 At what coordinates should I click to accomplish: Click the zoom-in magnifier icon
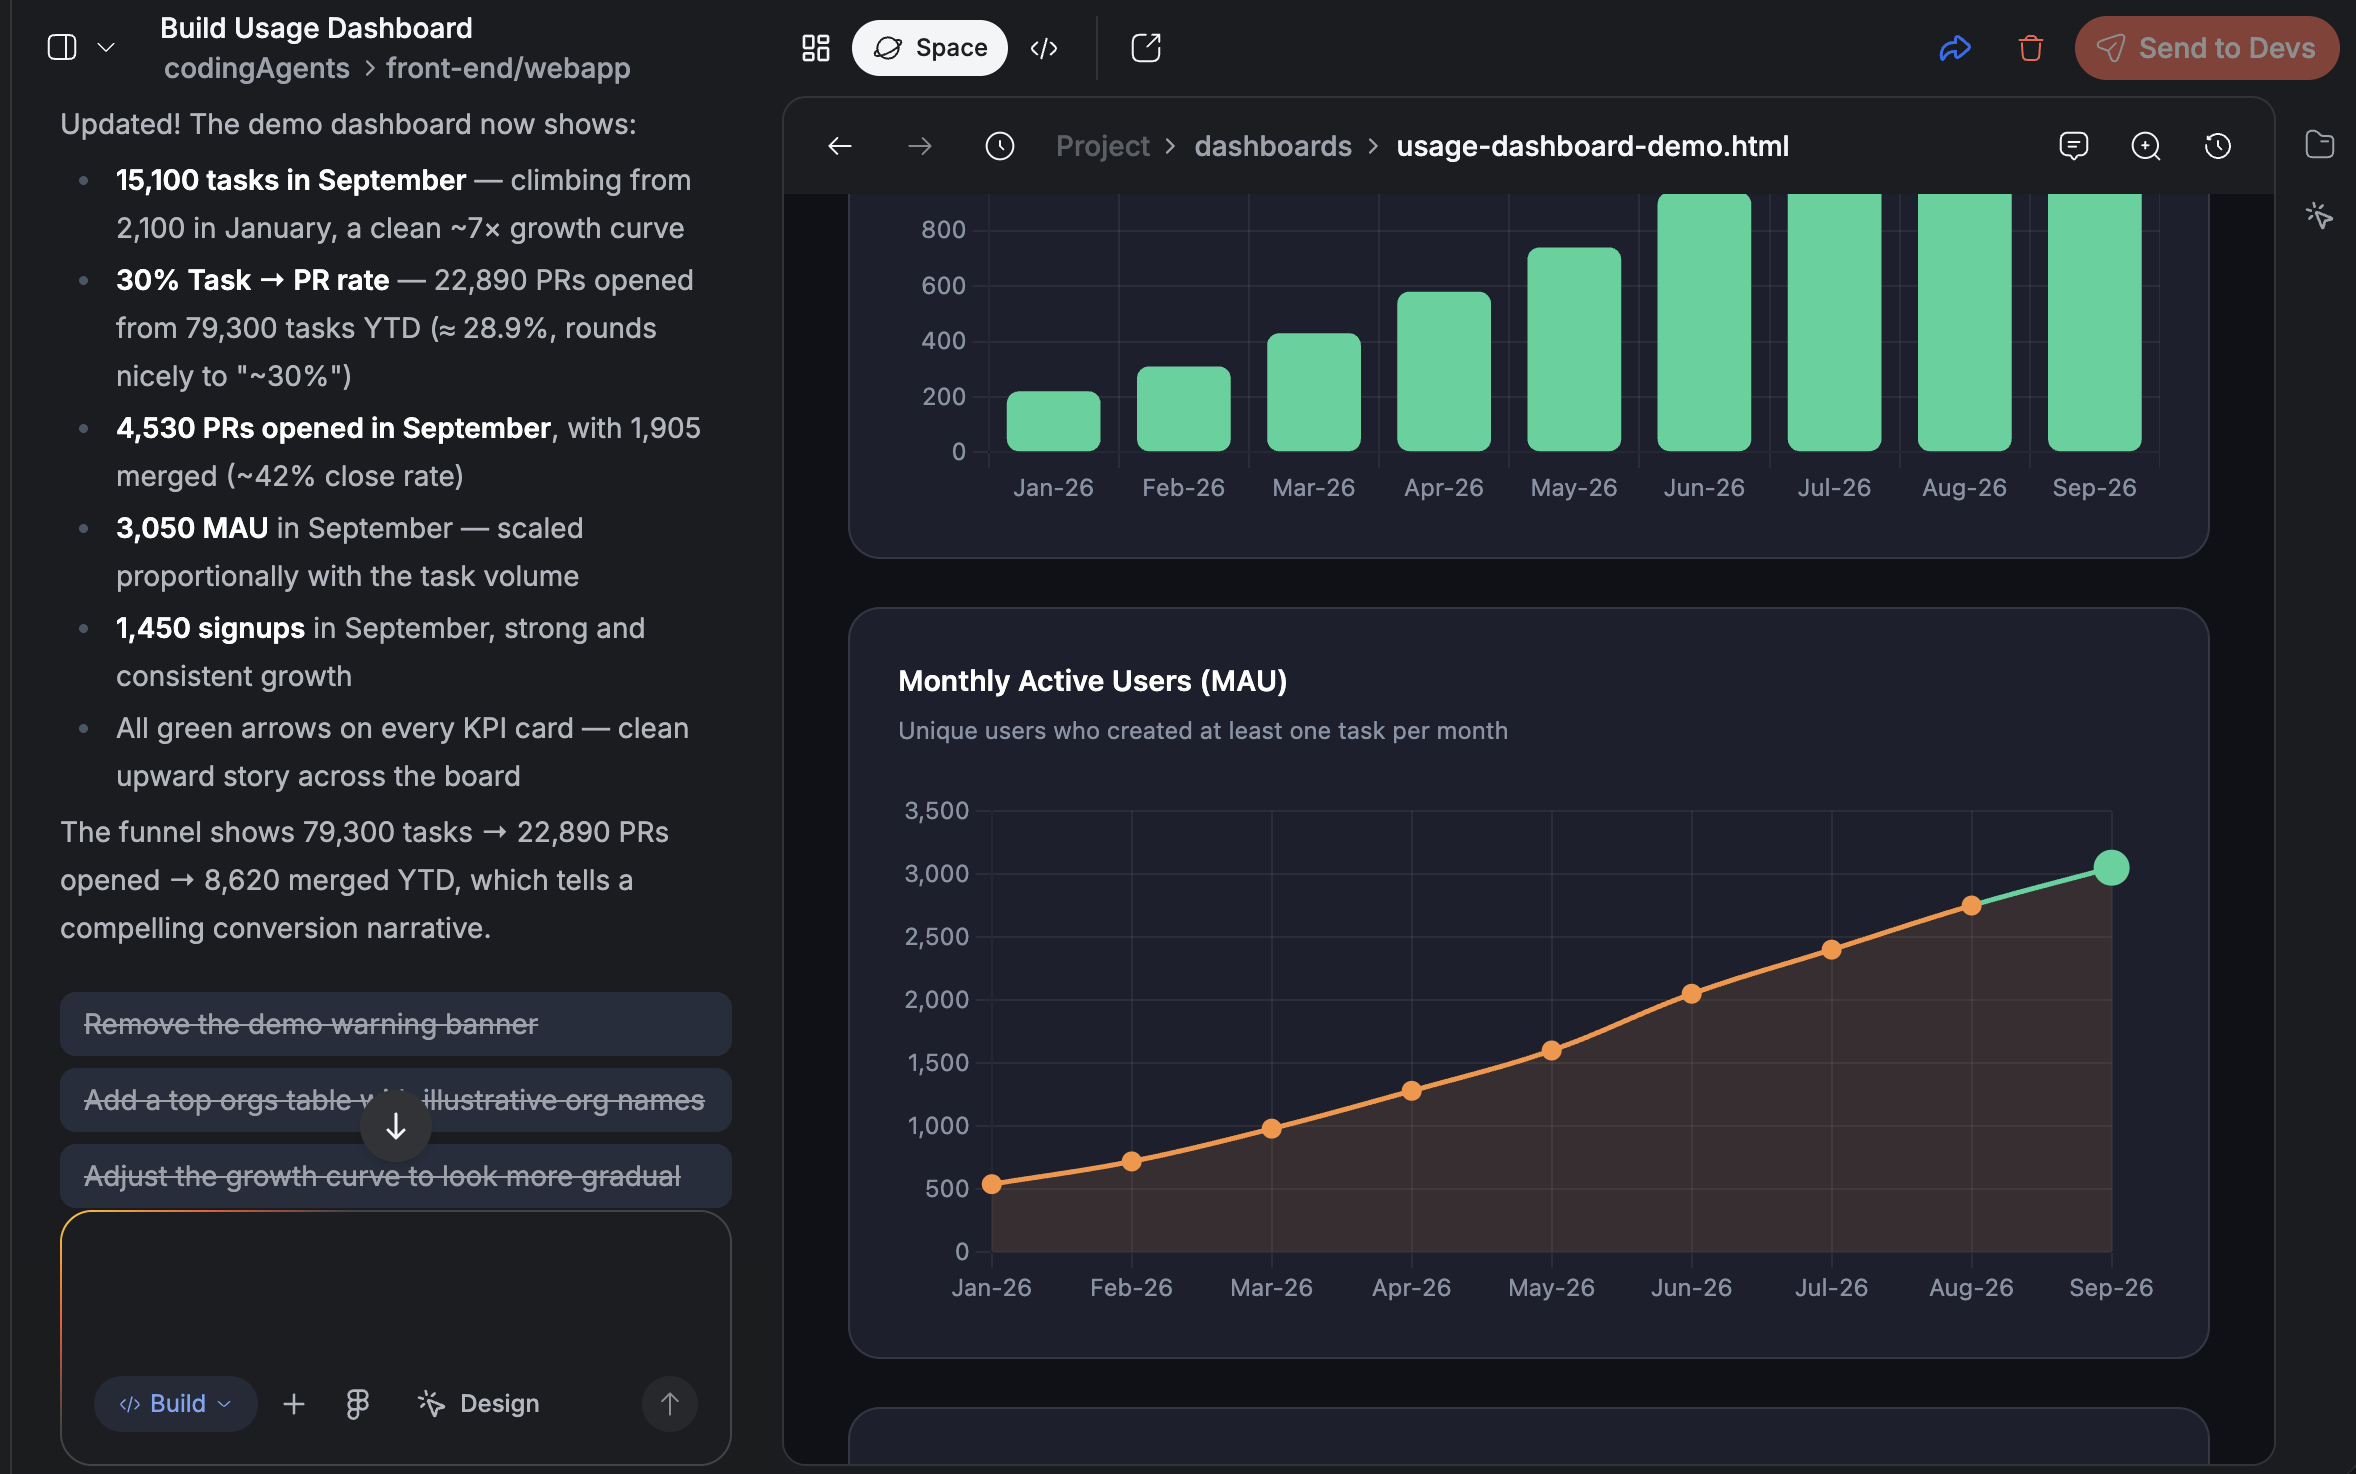(x=2146, y=146)
